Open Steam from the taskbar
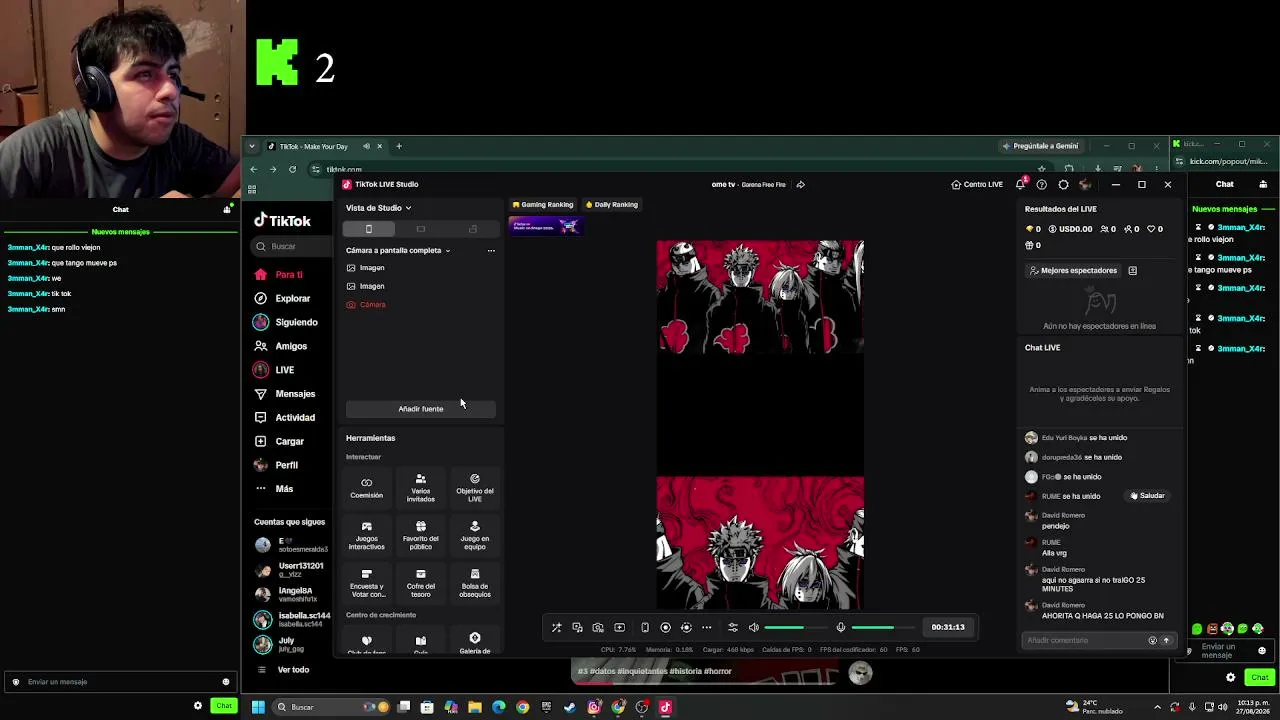1280x720 pixels. [x=570, y=707]
